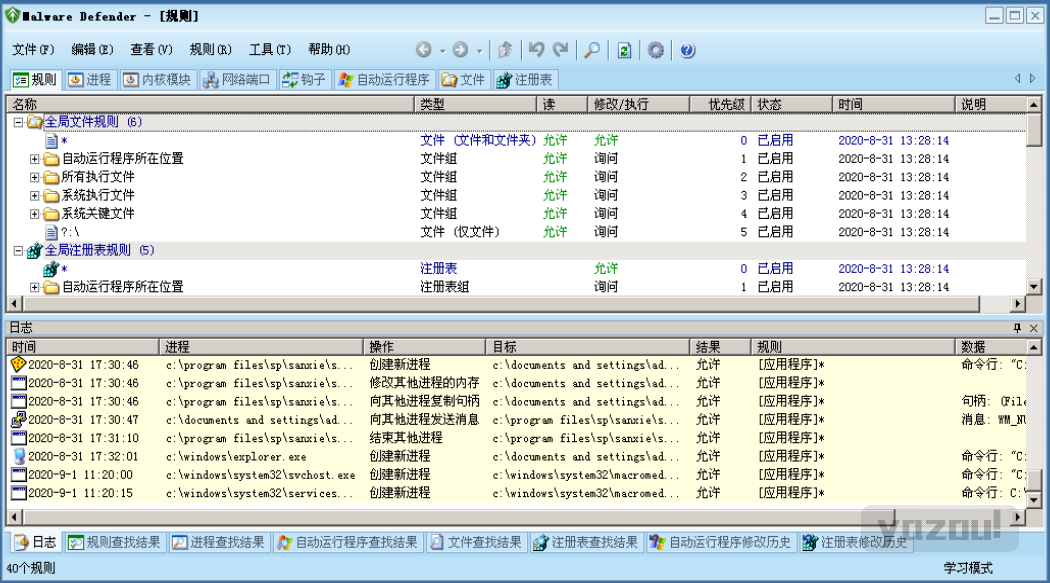Collapse the 全局文件规则 group
The width and height of the screenshot is (1050, 583).
tap(19, 122)
